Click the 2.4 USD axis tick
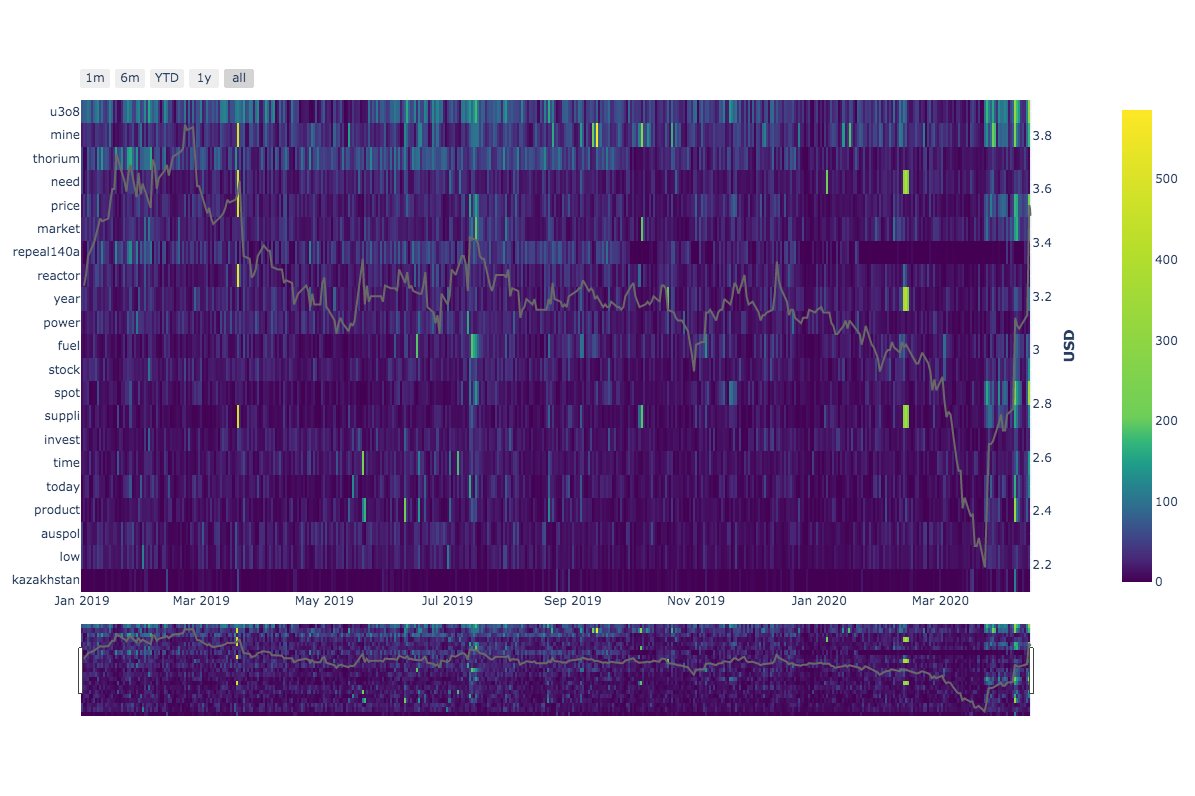The height and width of the screenshot is (796, 1195). tap(1042, 511)
